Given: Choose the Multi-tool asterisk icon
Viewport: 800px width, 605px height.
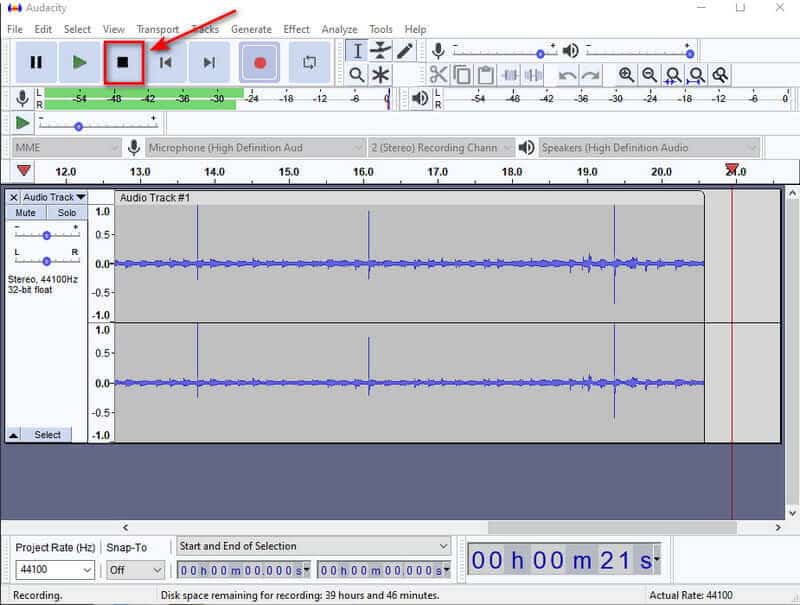Looking at the screenshot, I should [x=380, y=75].
